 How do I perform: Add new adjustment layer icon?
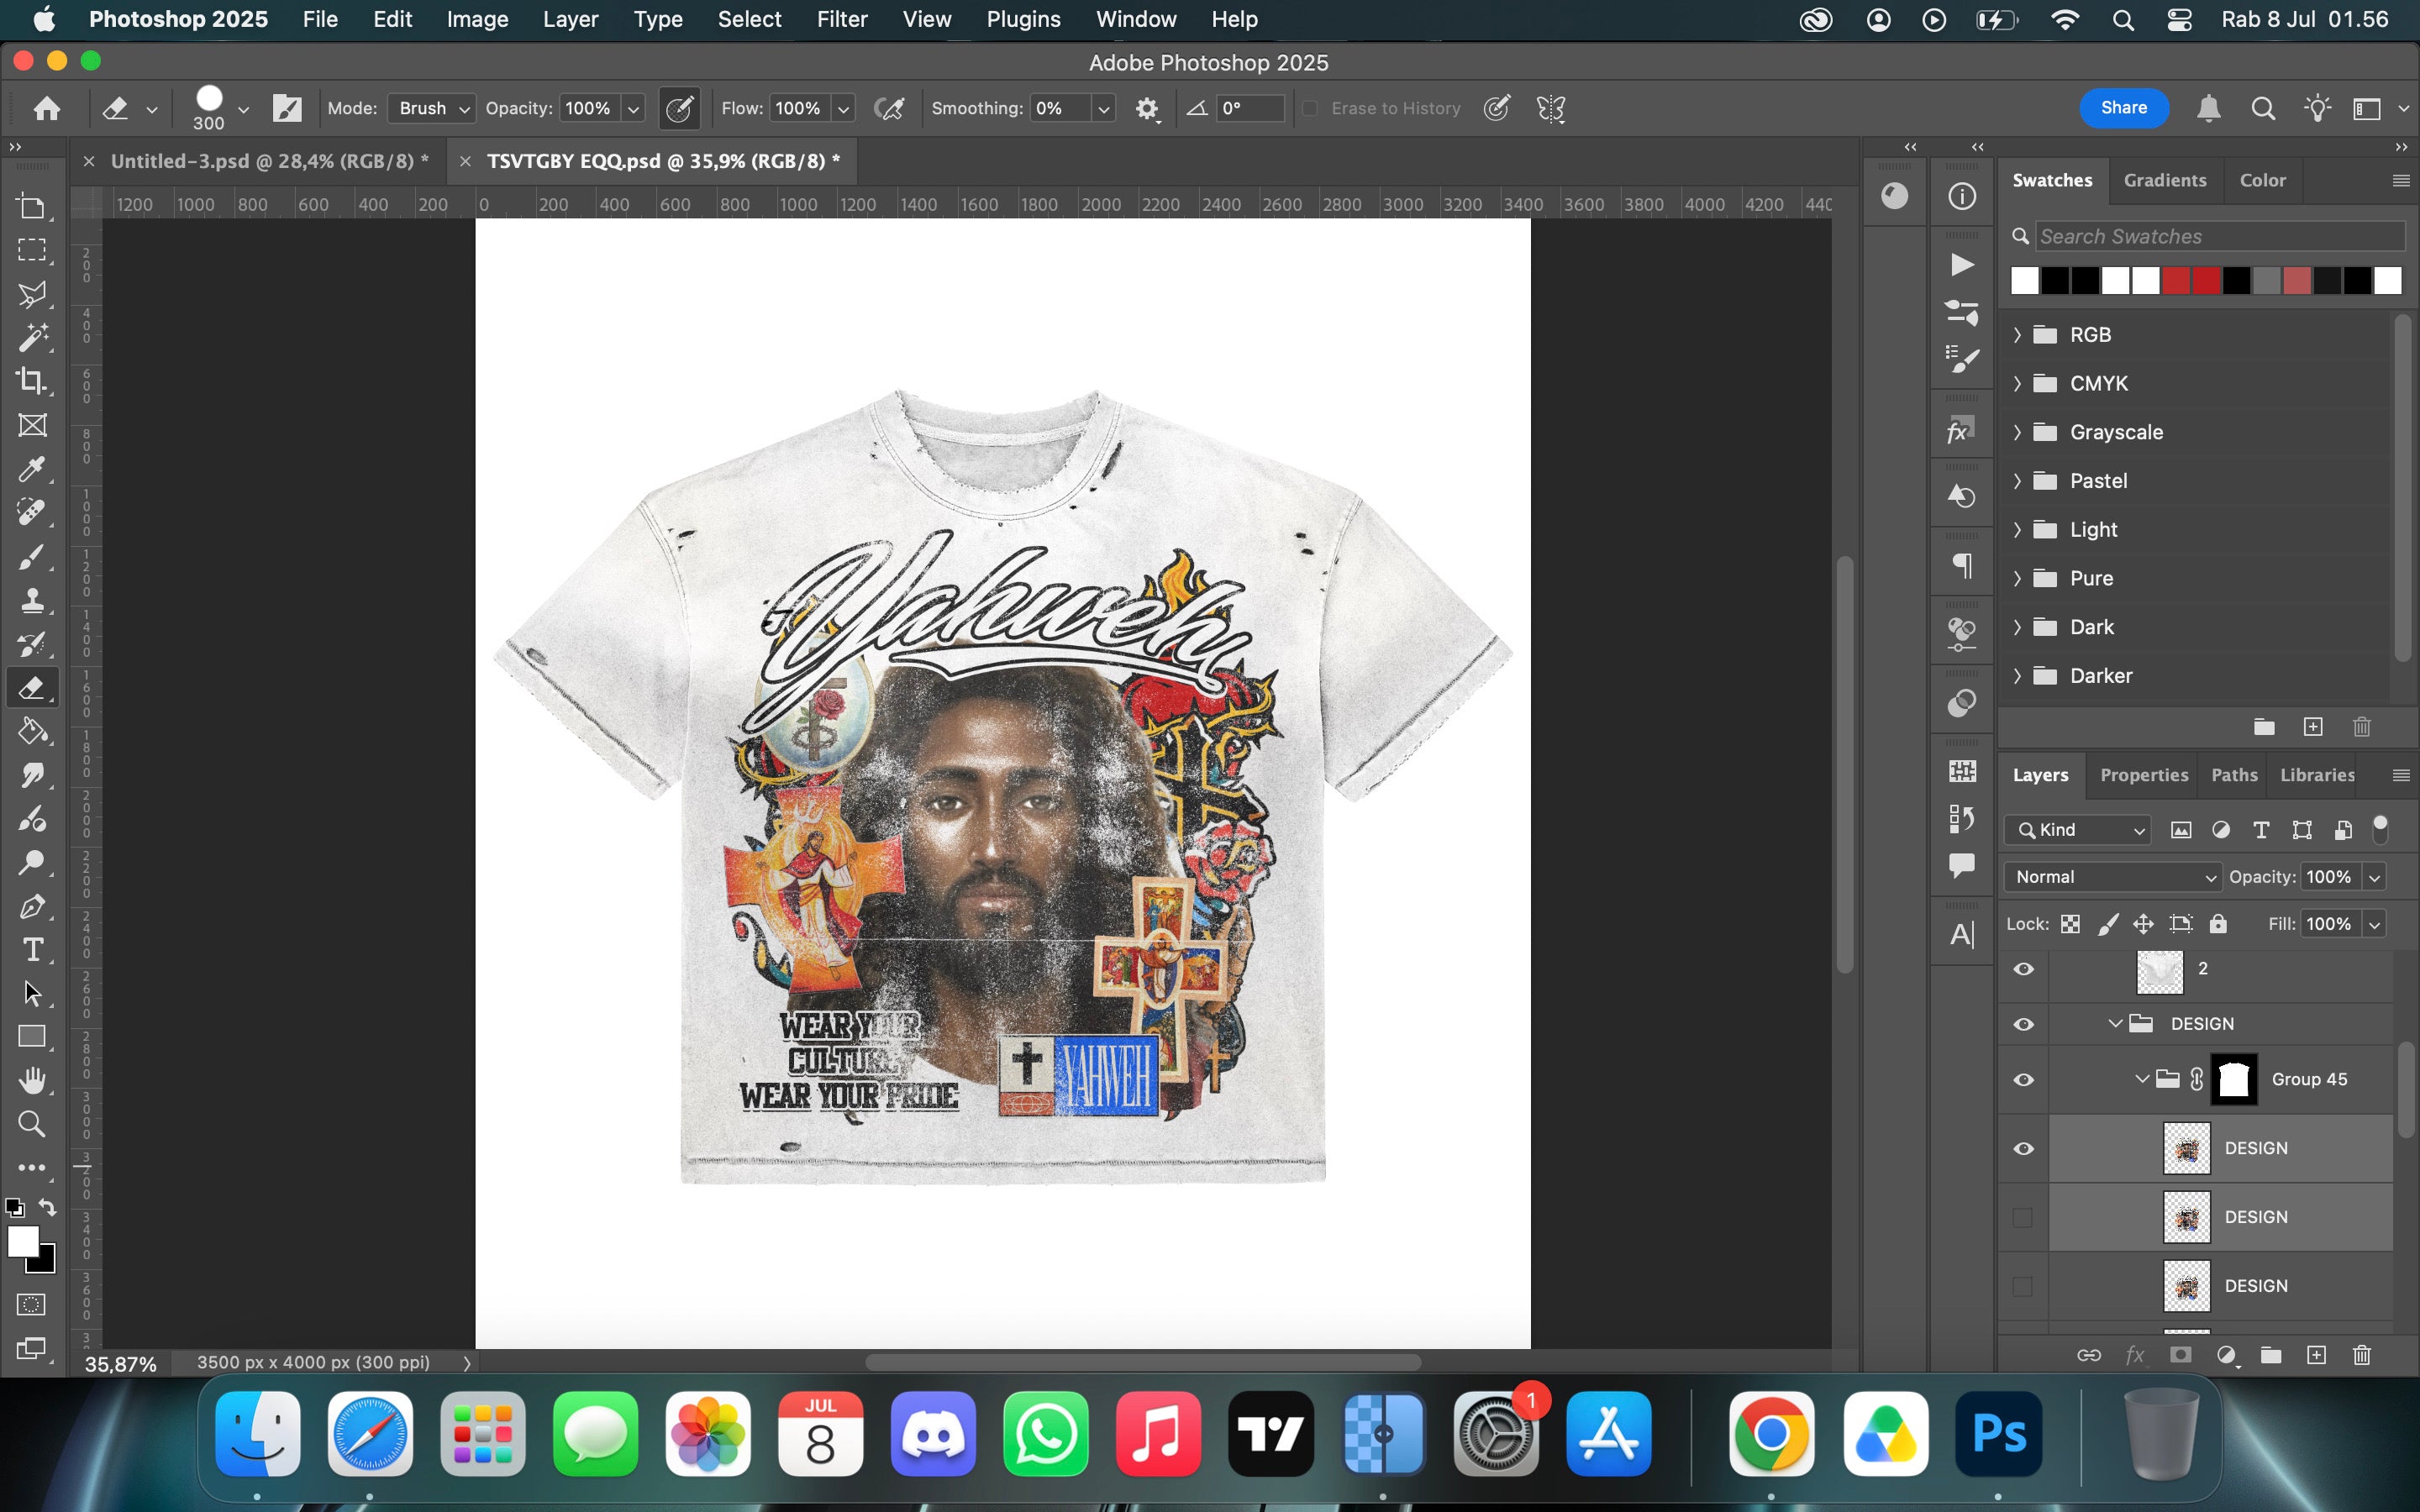pyautogui.click(x=2226, y=1355)
